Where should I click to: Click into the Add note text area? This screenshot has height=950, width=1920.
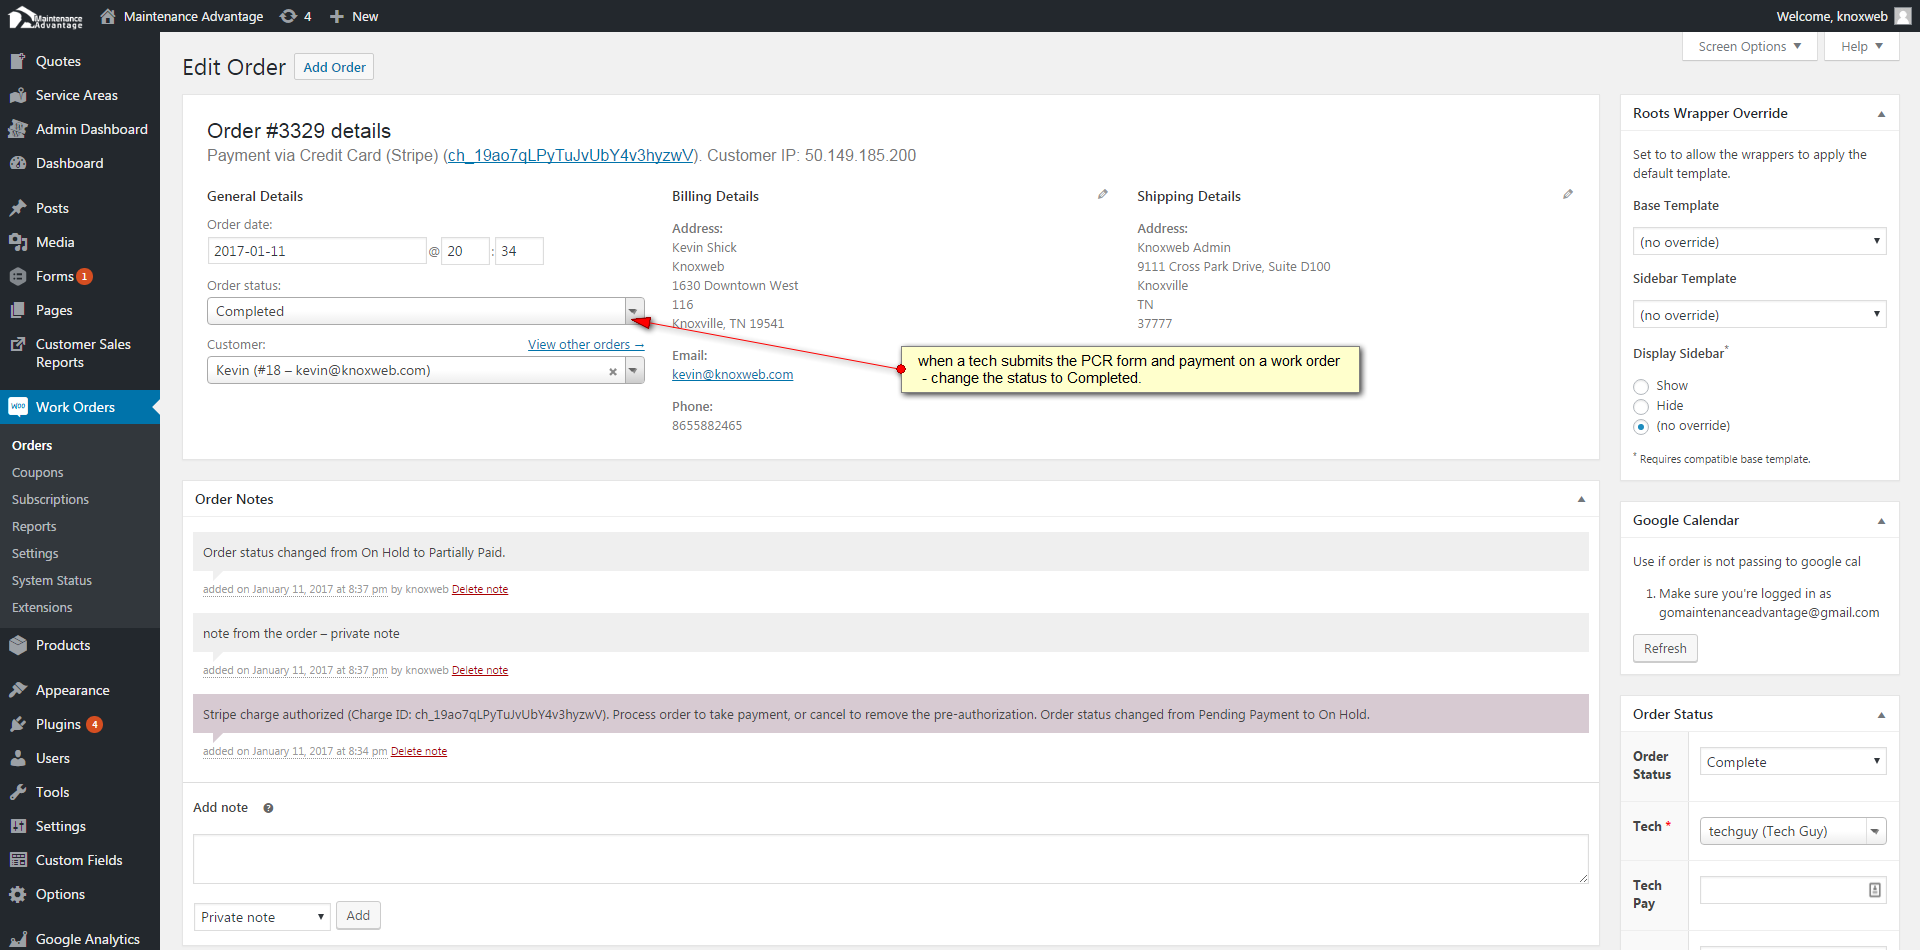pos(890,859)
